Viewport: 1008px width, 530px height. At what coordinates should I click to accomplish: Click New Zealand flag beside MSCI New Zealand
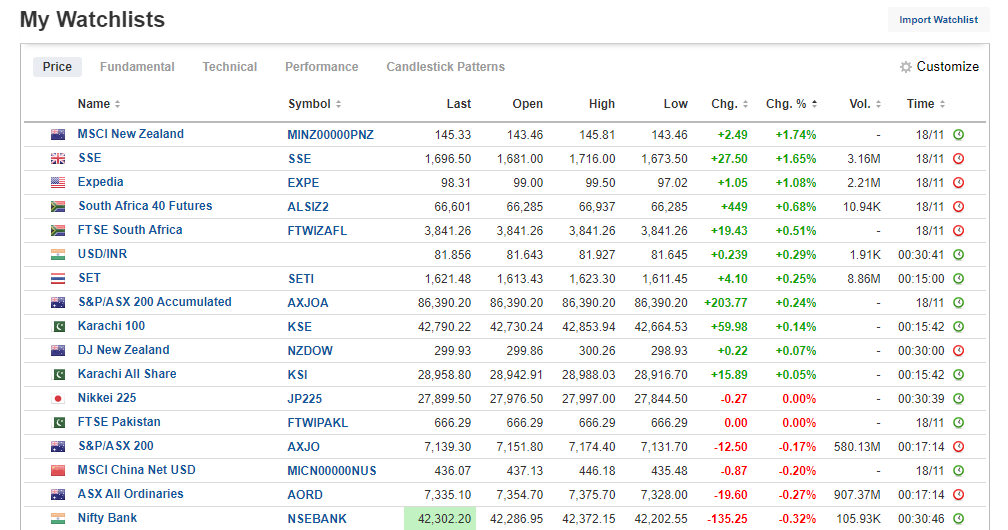pos(58,134)
